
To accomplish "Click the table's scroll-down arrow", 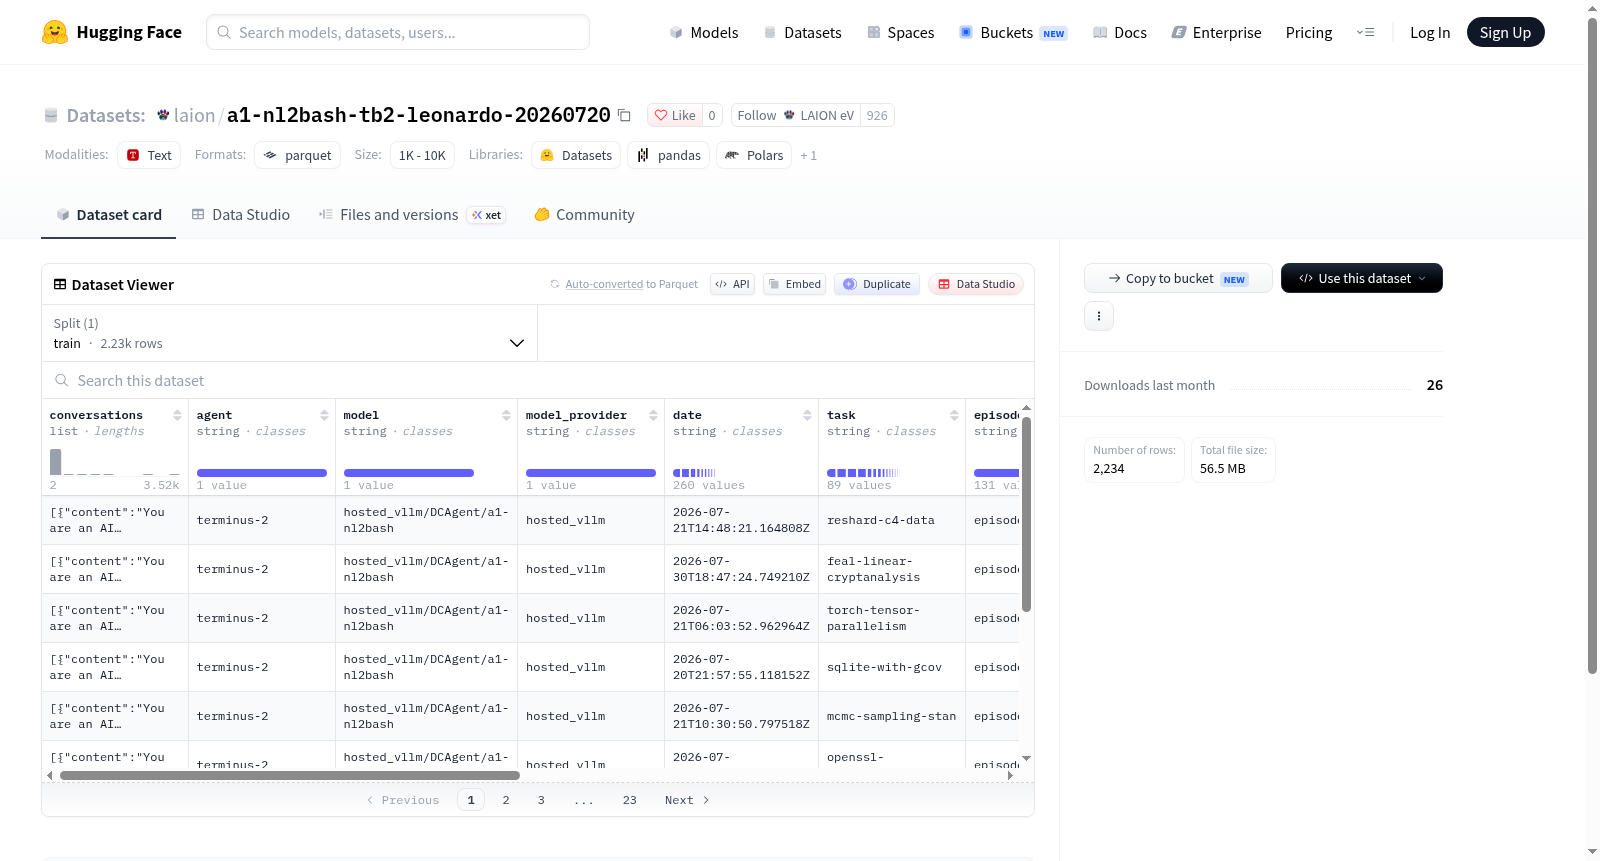I will [1026, 759].
